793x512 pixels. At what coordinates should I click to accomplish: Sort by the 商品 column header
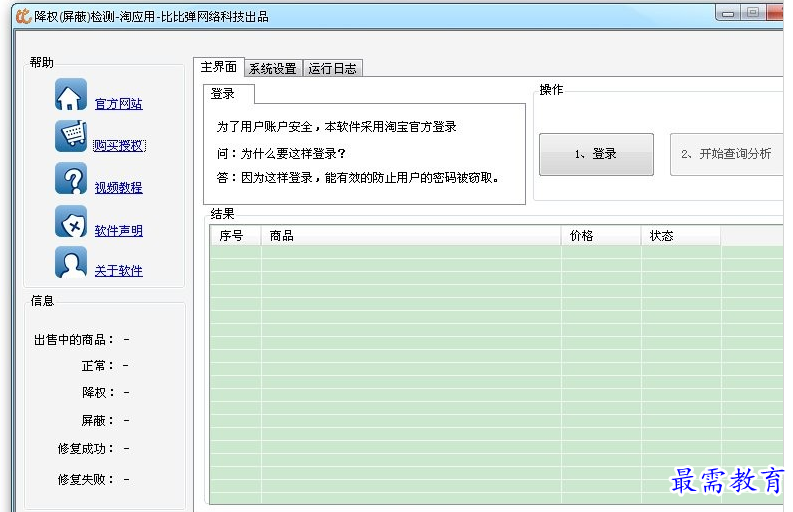pos(411,236)
